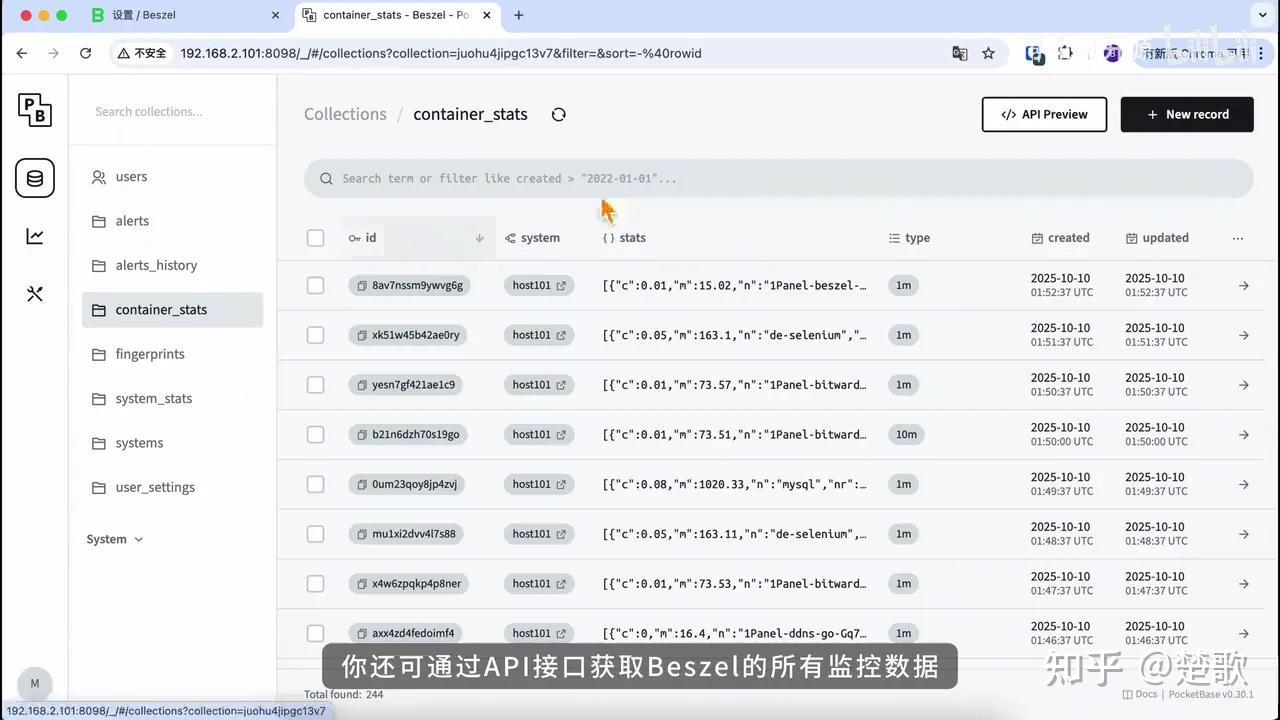
Task: Refresh the container_stats collection
Action: pos(559,114)
